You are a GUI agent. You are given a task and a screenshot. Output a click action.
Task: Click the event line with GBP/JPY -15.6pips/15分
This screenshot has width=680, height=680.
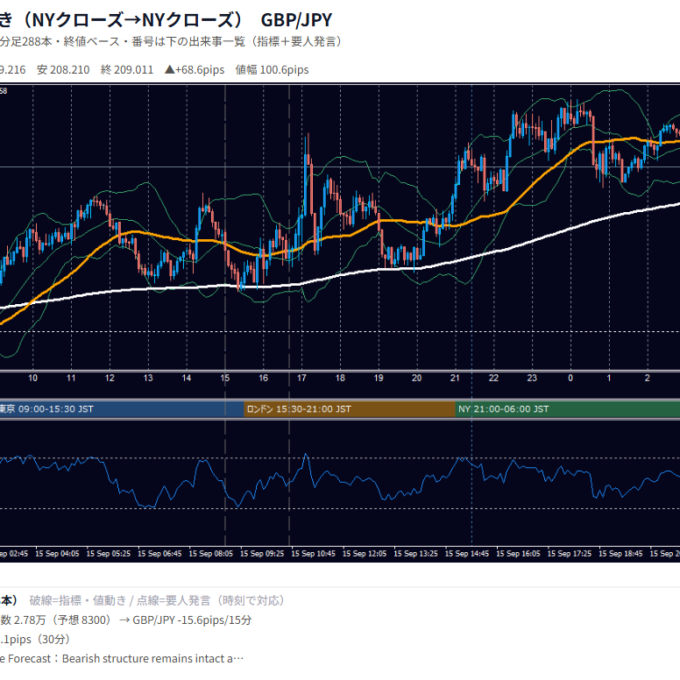pyautogui.click(x=126, y=620)
